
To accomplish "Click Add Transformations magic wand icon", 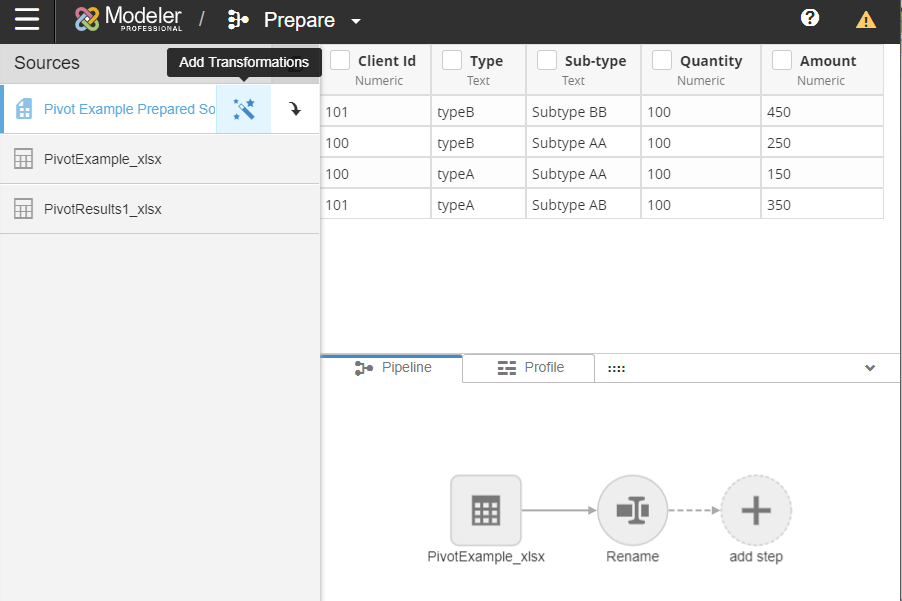I will point(243,109).
